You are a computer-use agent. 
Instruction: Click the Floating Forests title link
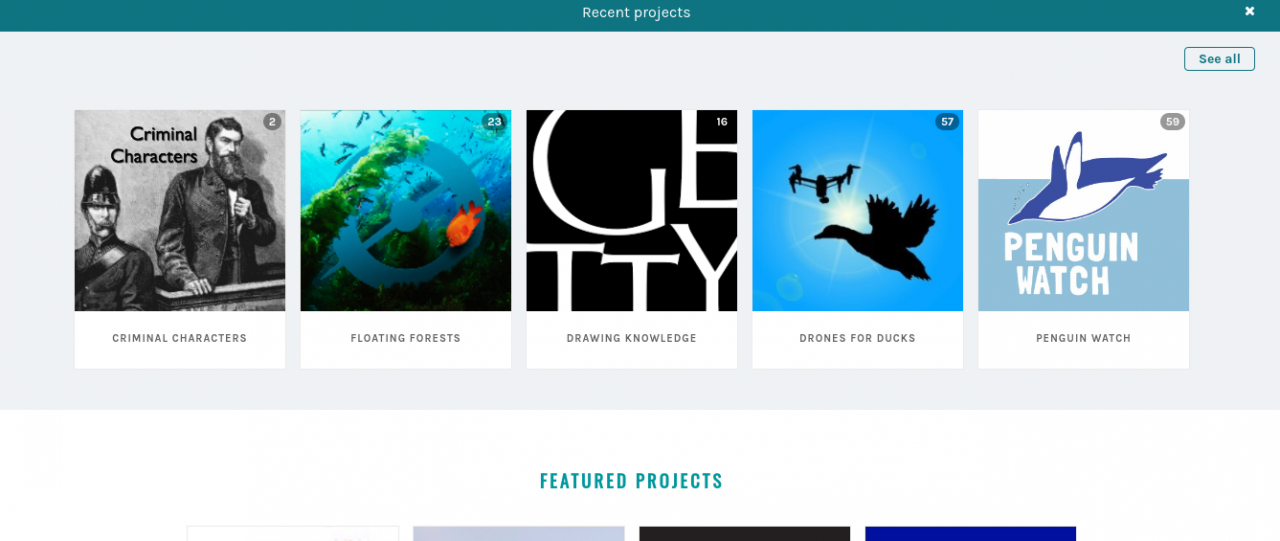(x=406, y=338)
